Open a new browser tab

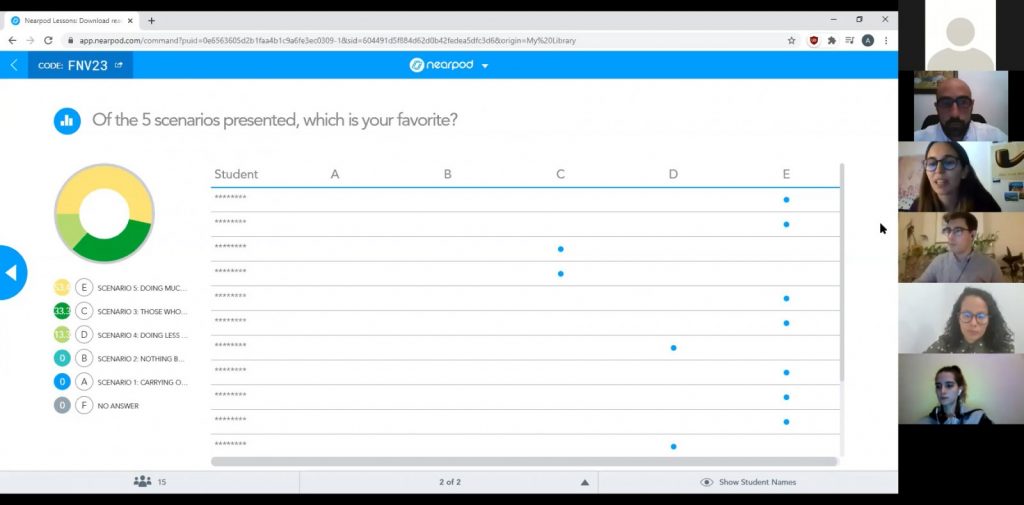(152, 20)
